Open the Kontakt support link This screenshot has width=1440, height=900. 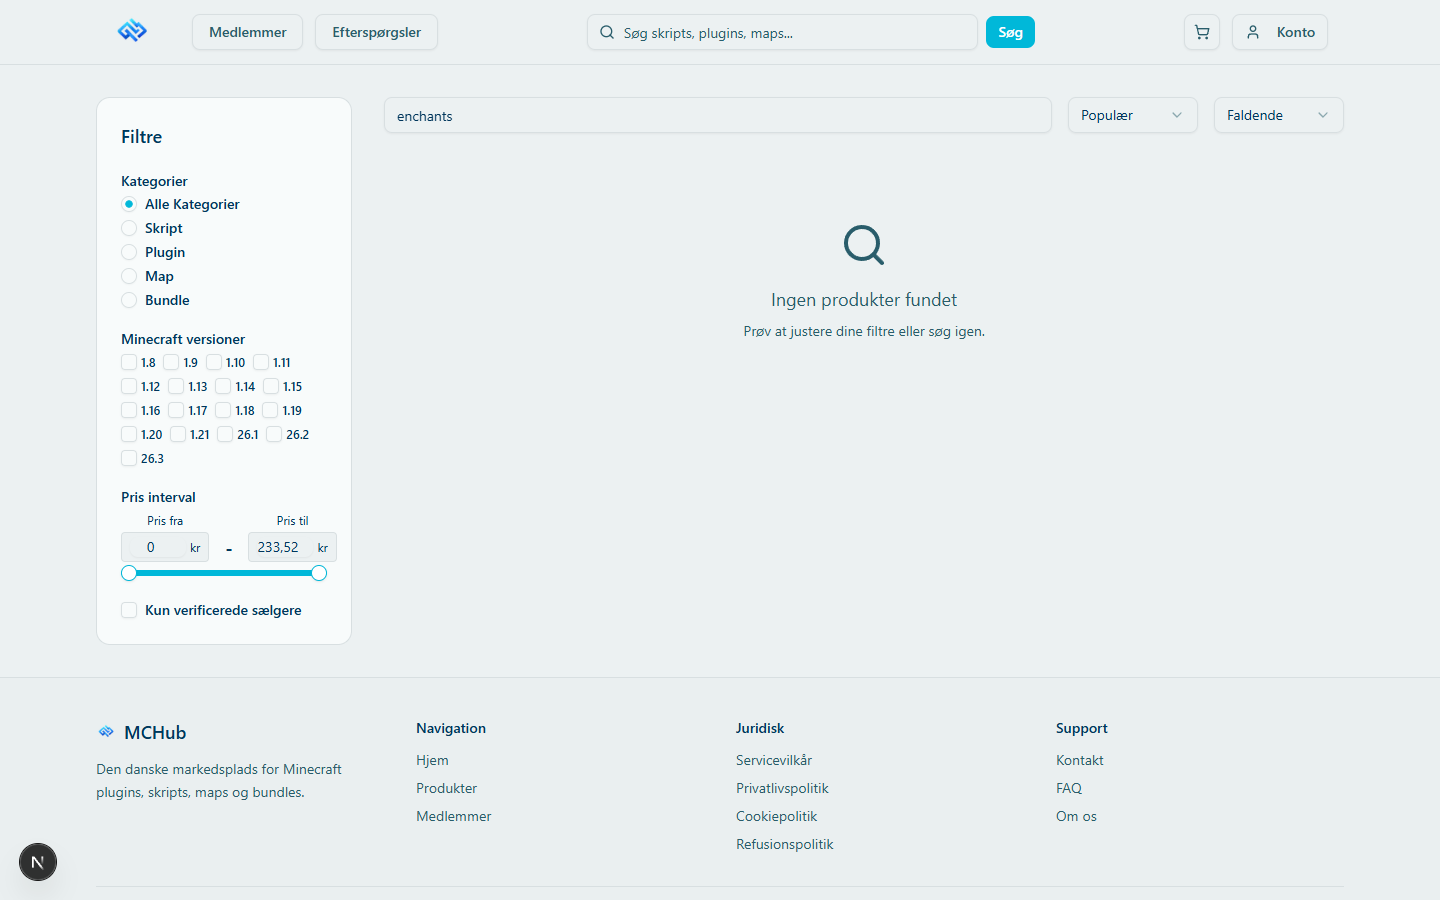click(1079, 760)
